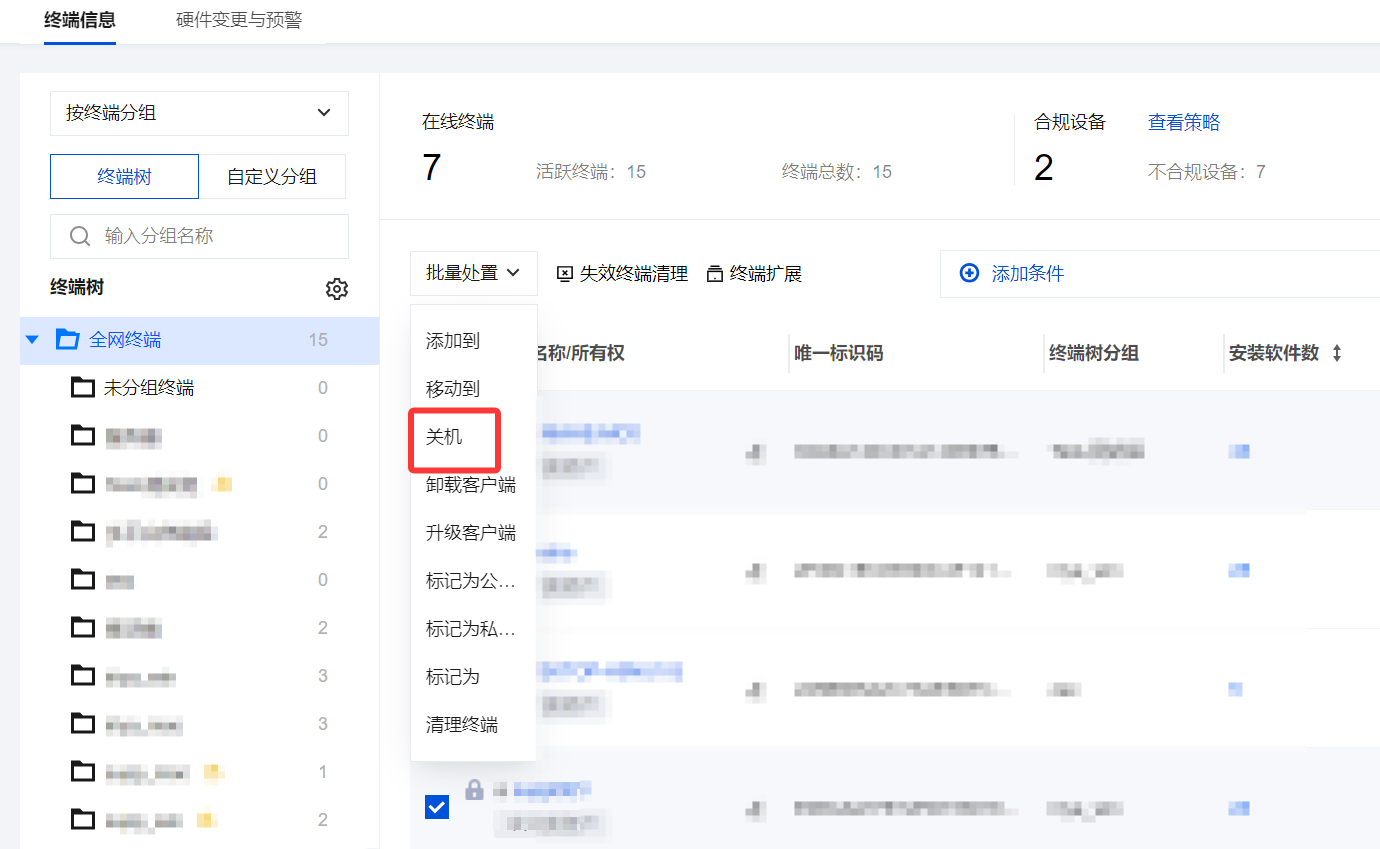The image size is (1380, 849).
Task: Click the 全网终端 folder icon
Action: tap(67, 340)
